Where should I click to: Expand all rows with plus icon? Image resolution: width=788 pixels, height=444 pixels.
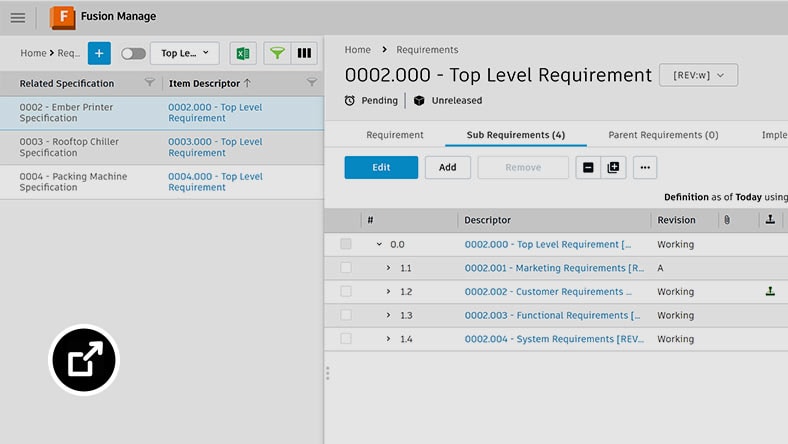tap(614, 168)
